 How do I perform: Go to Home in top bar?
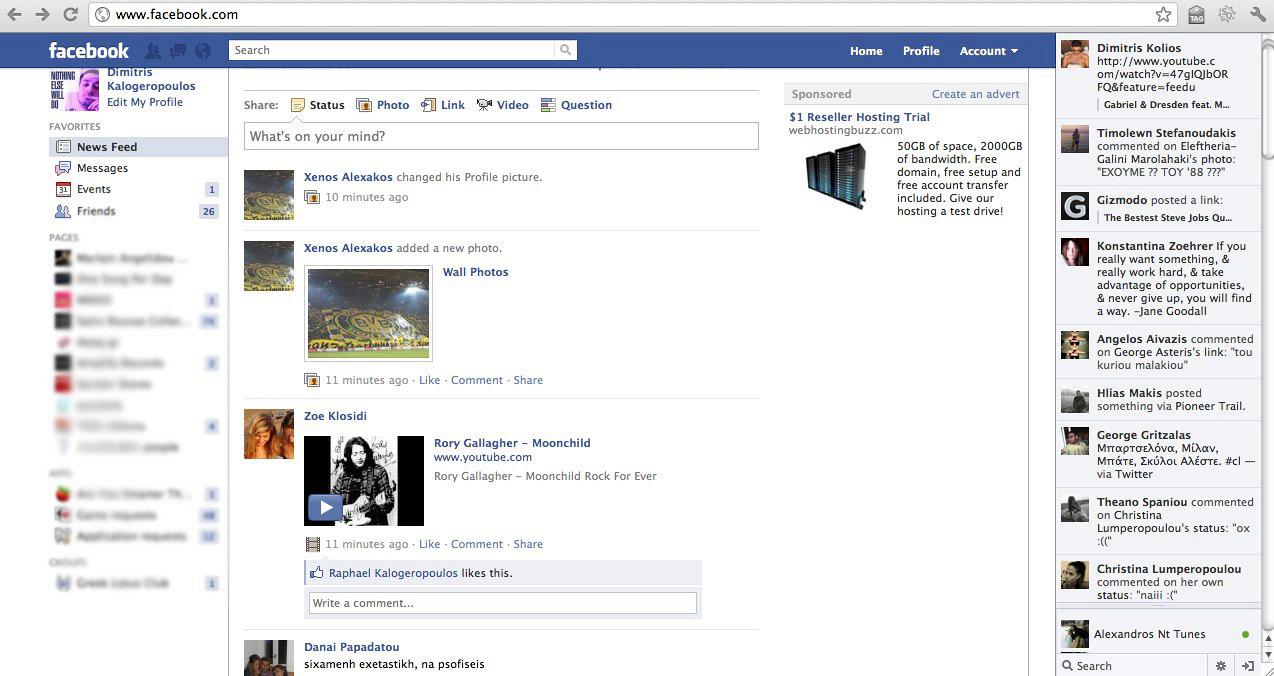866,51
